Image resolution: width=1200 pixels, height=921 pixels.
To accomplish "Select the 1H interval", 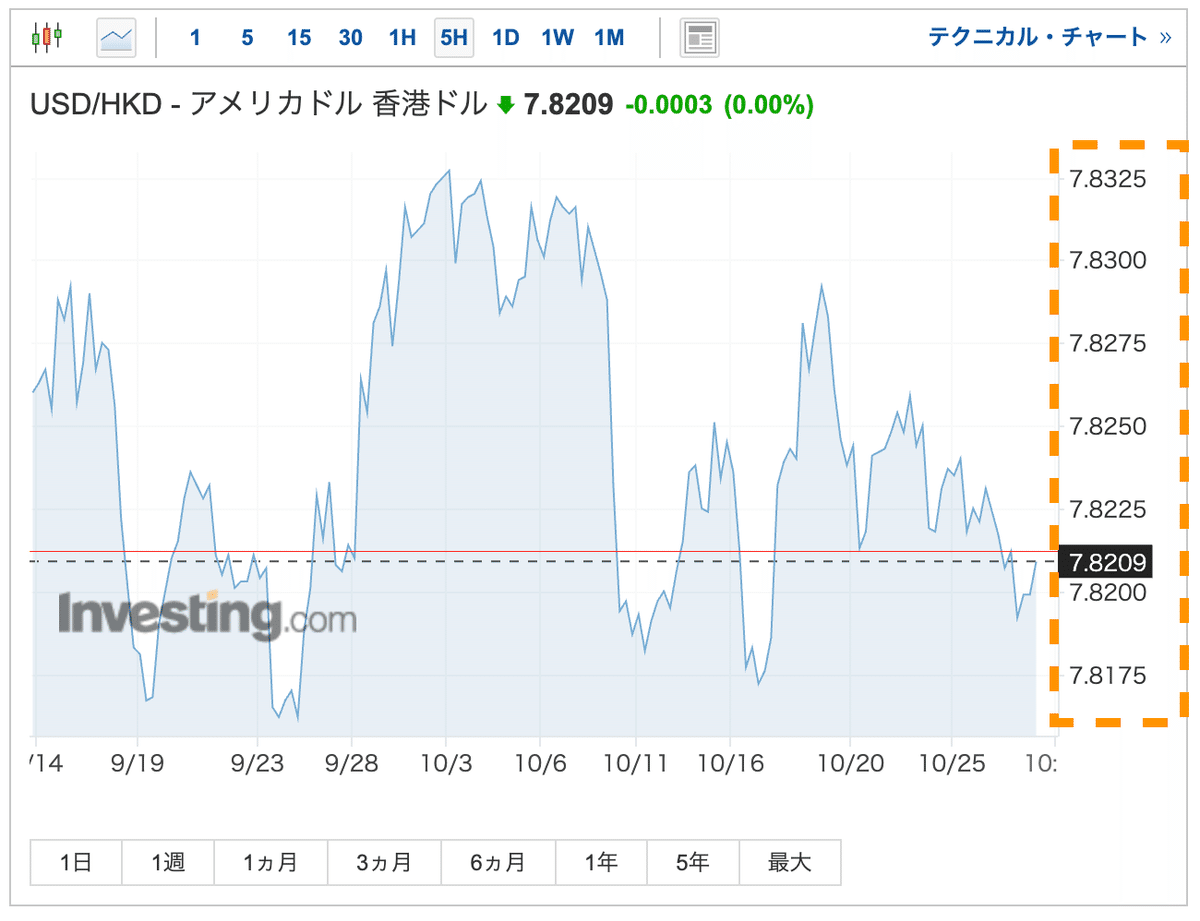I will (402, 38).
